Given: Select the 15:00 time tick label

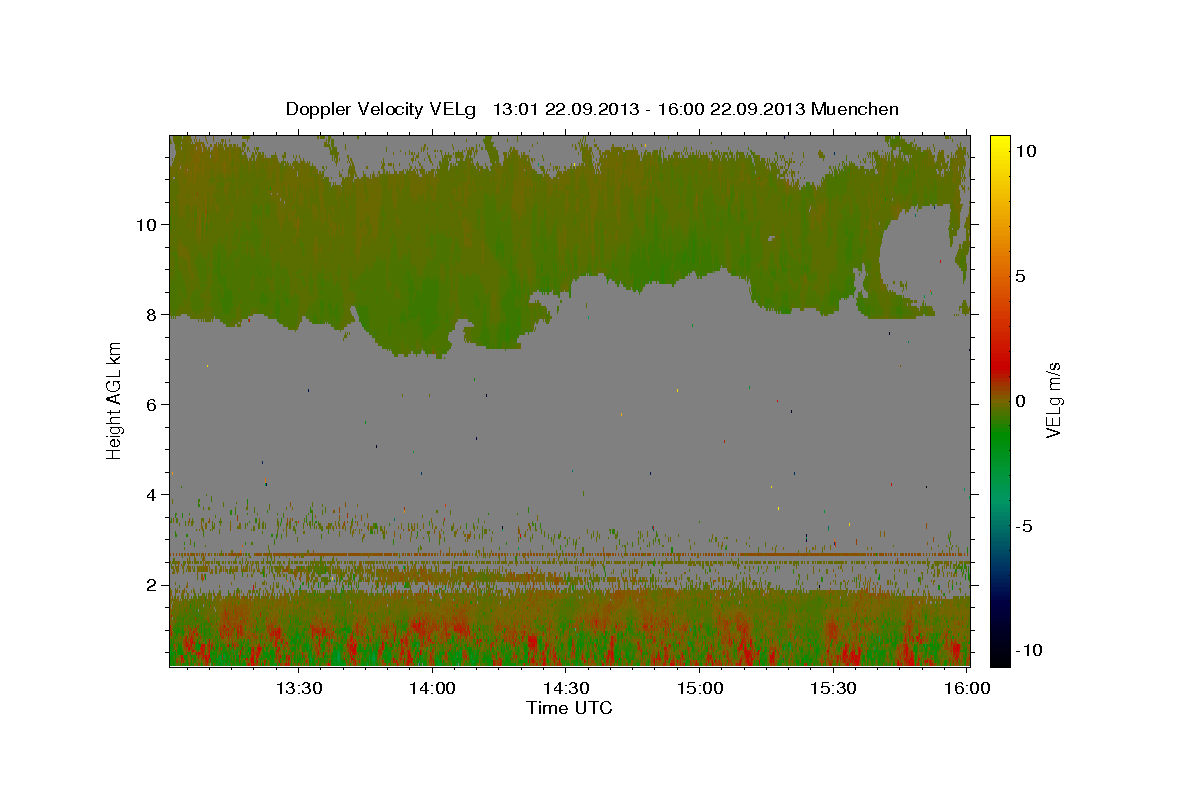Looking at the screenshot, I should [x=700, y=689].
